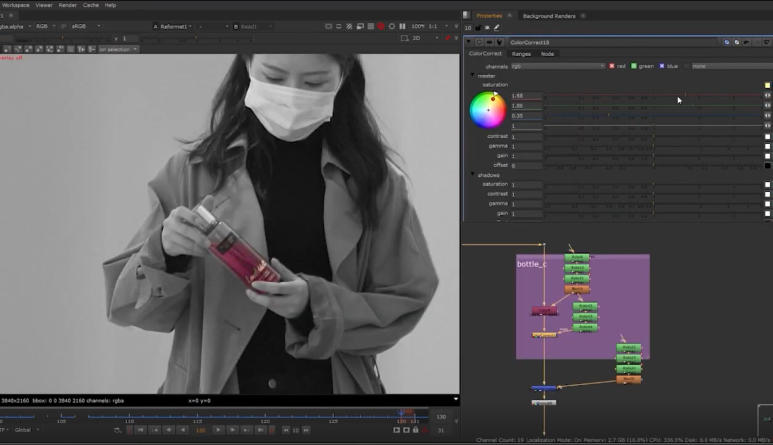Open the sRGB viewer process dropdown
This screenshot has width=773, height=445.
click(x=85, y=26)
